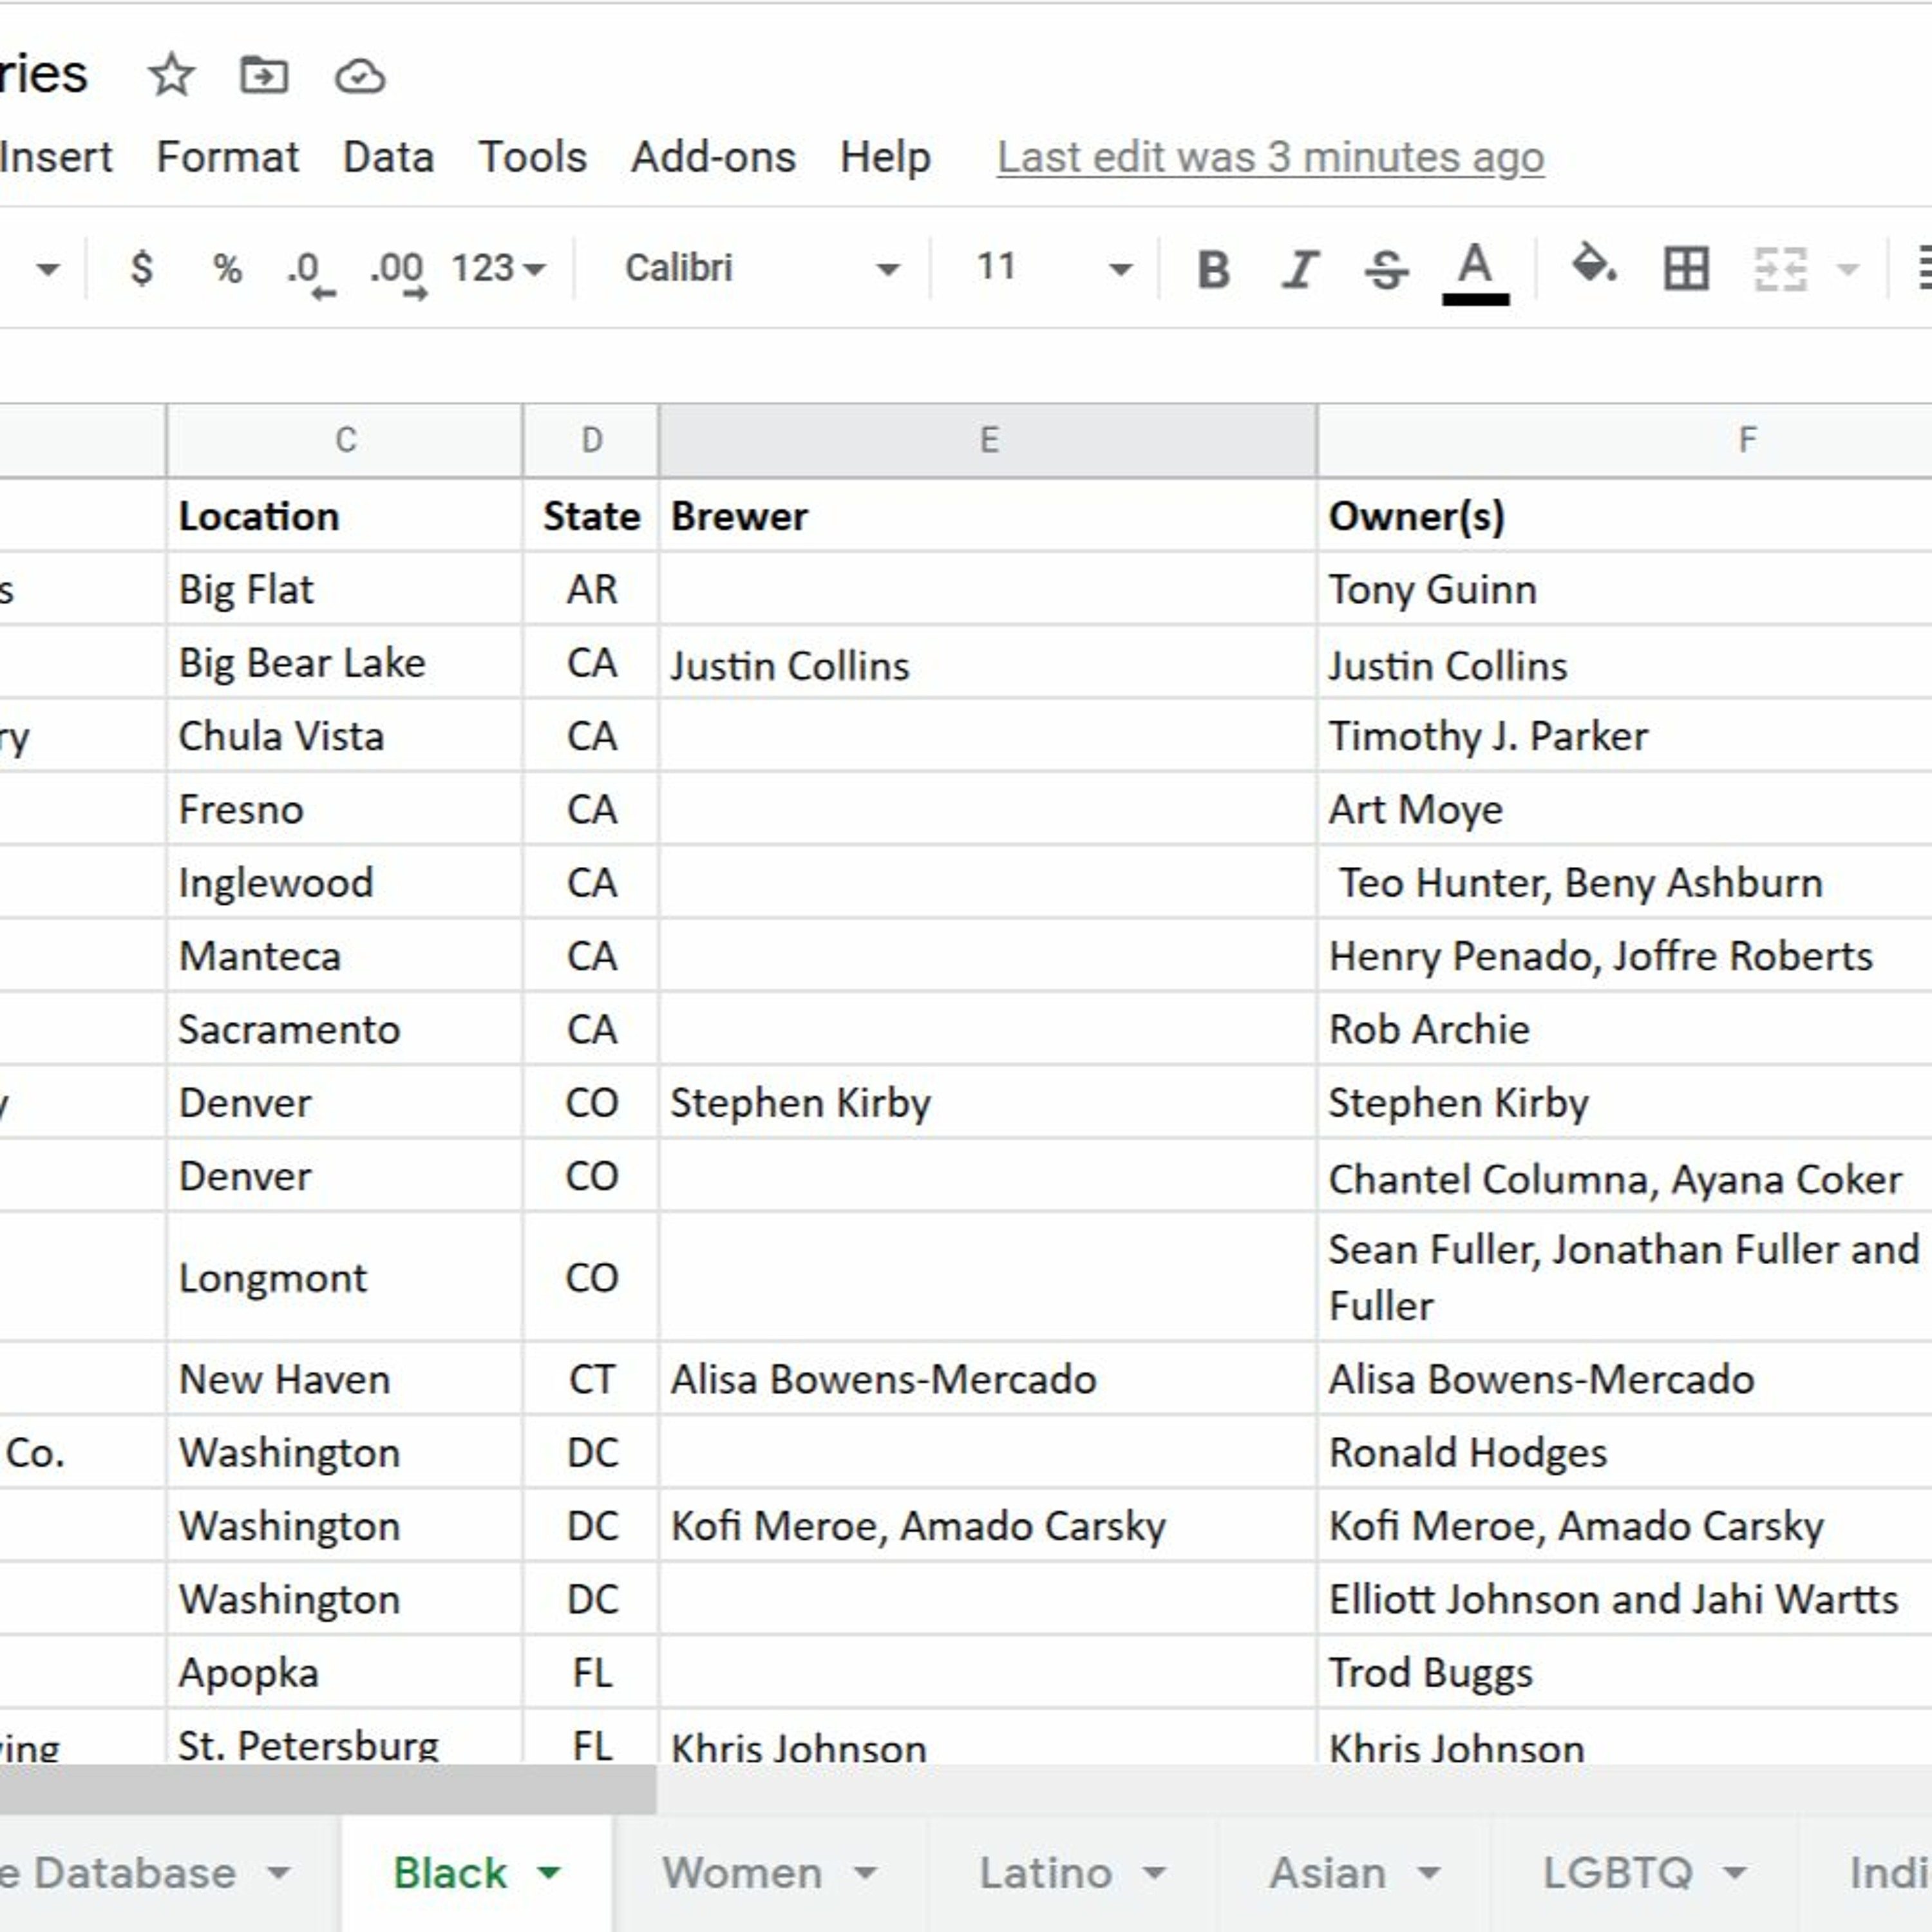Image resolution: width=1932 pixels, height=1932 pixels.
Task: Decrease decimal places
Action: click(310, 270)
